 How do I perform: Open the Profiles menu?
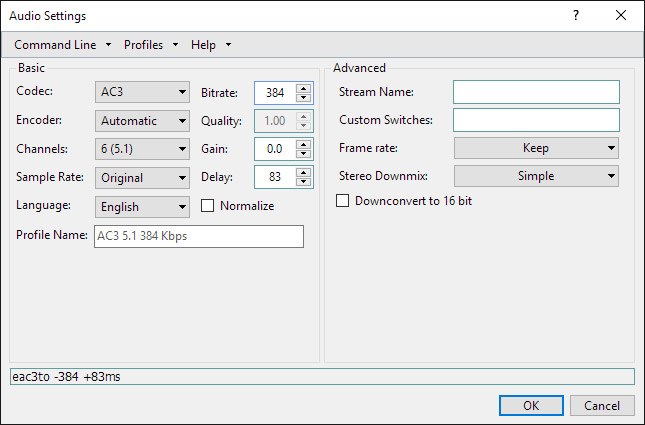(x=150, y=45)
